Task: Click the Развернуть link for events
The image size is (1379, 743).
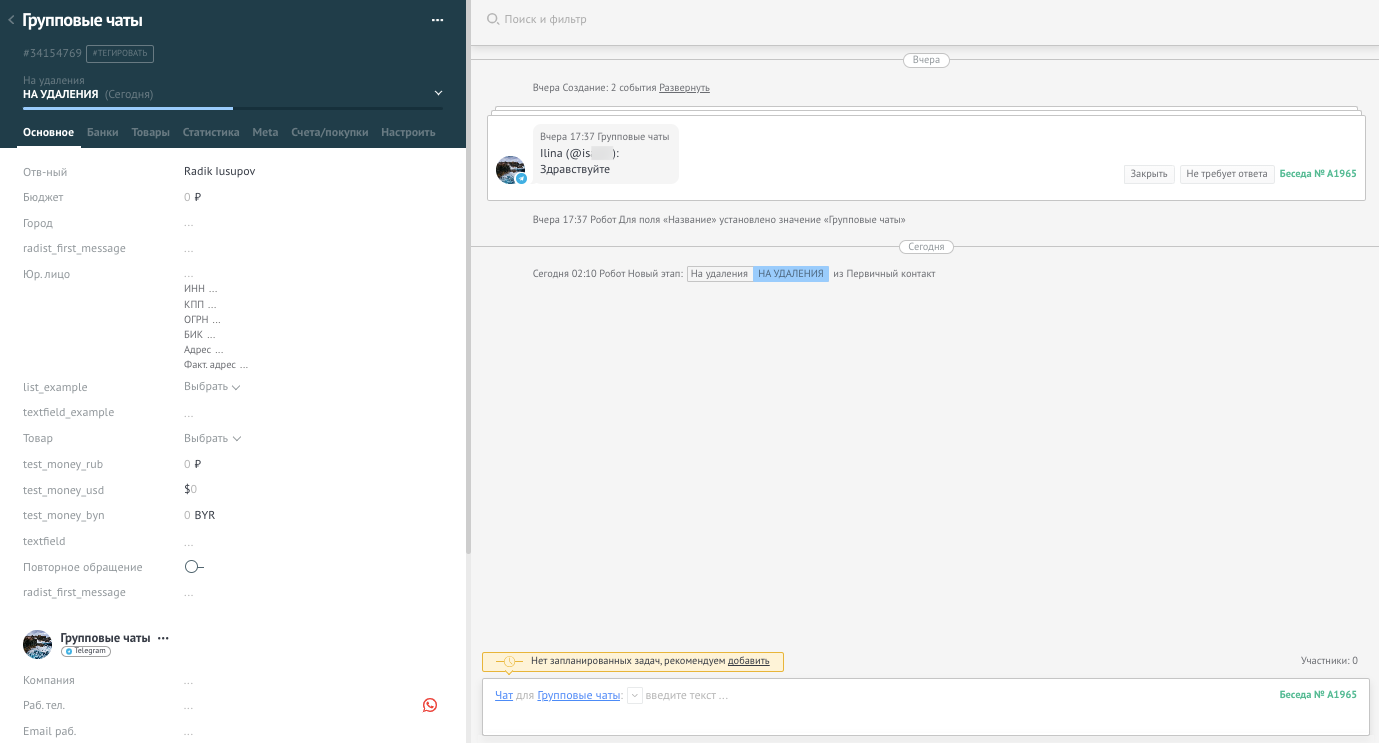Action: click(684, 88)
